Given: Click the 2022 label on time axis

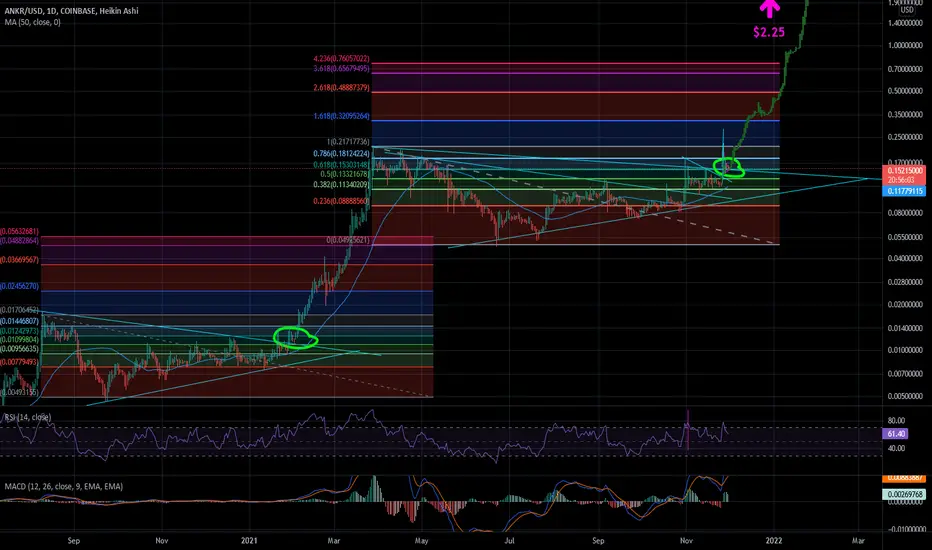Looking at the screenshot, I should [x=773, y=540].
